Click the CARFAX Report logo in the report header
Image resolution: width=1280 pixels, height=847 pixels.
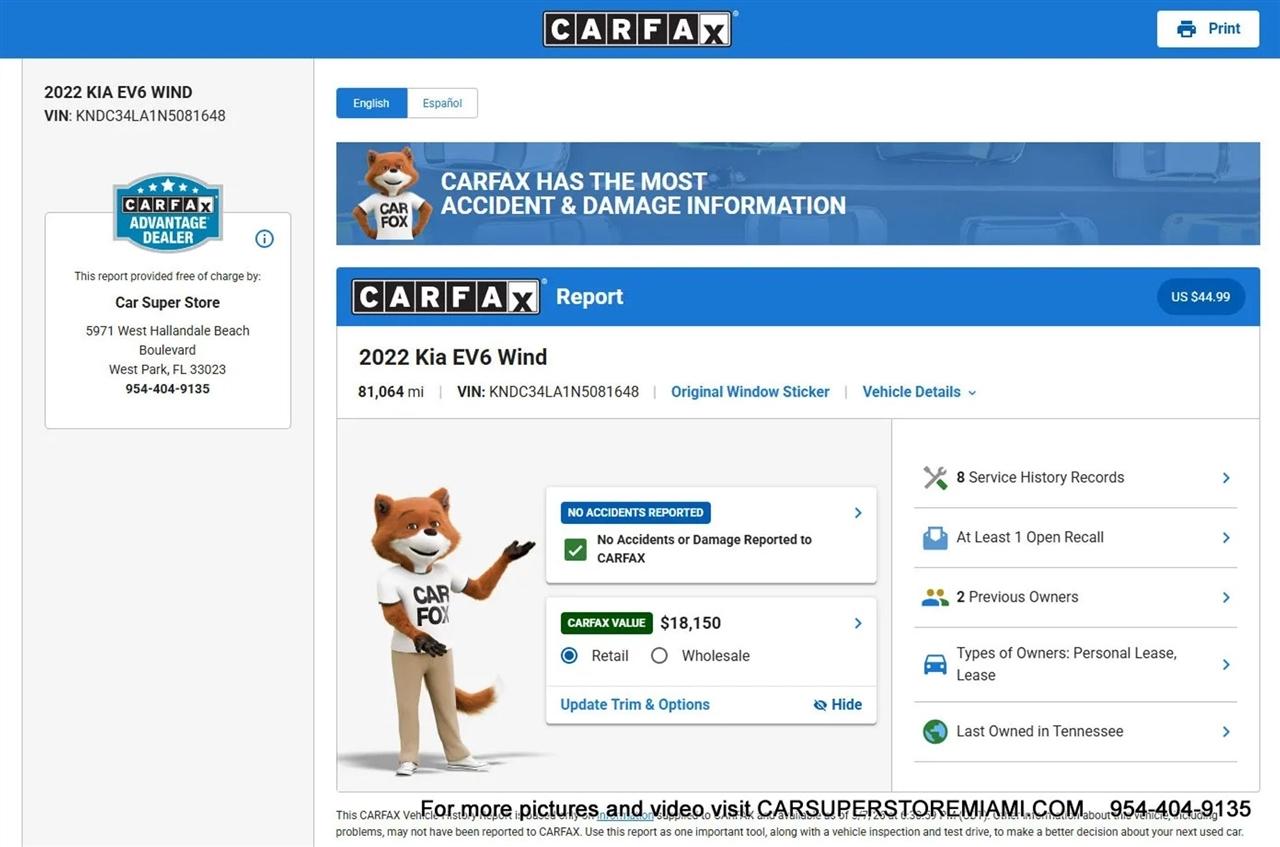coord(446,297)
